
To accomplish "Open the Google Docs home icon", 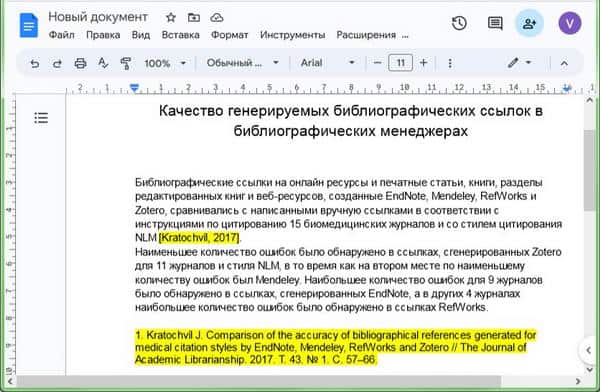I will click(29, 25).
